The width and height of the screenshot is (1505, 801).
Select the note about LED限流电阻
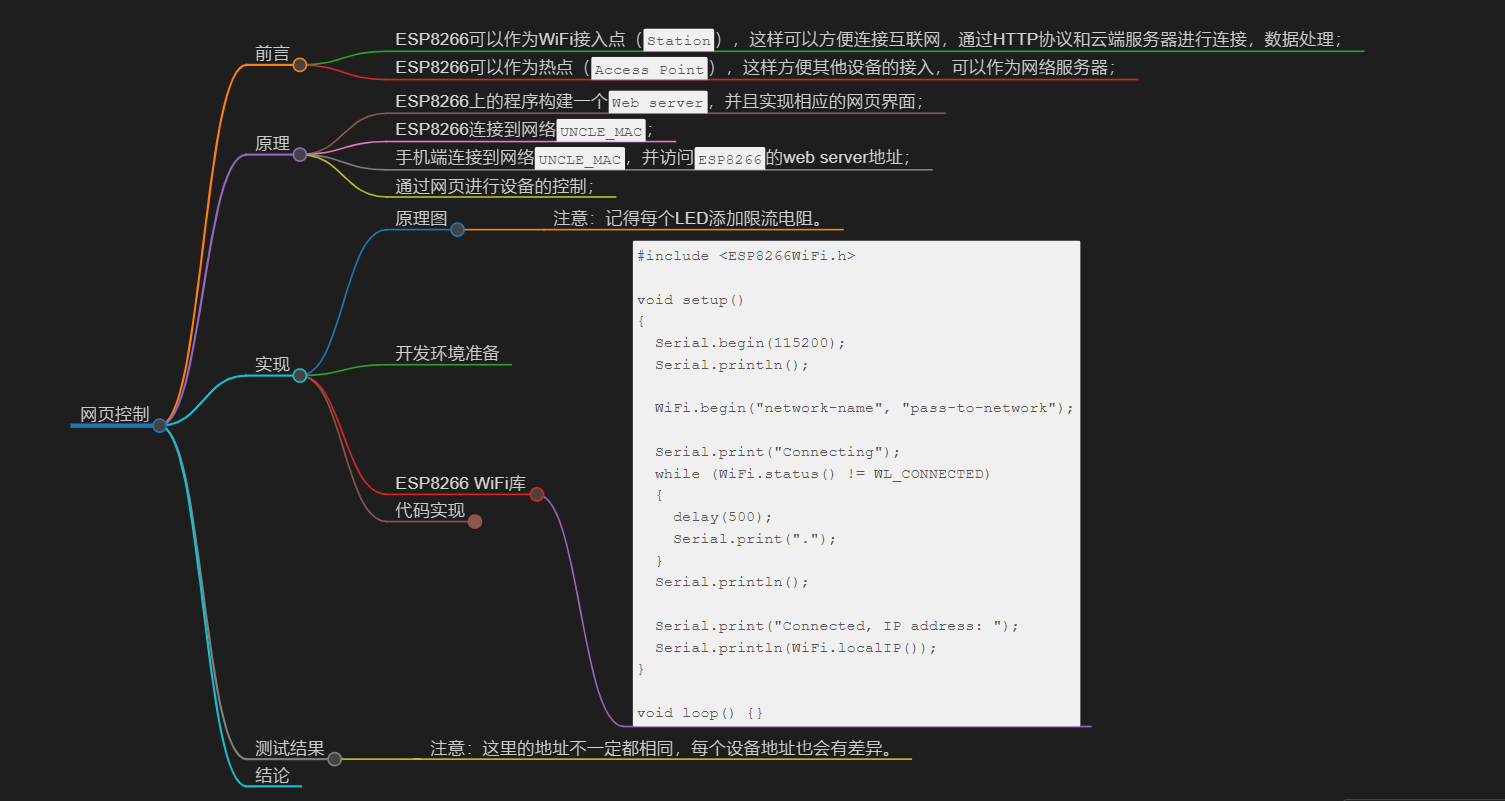(x=689, y=218)
